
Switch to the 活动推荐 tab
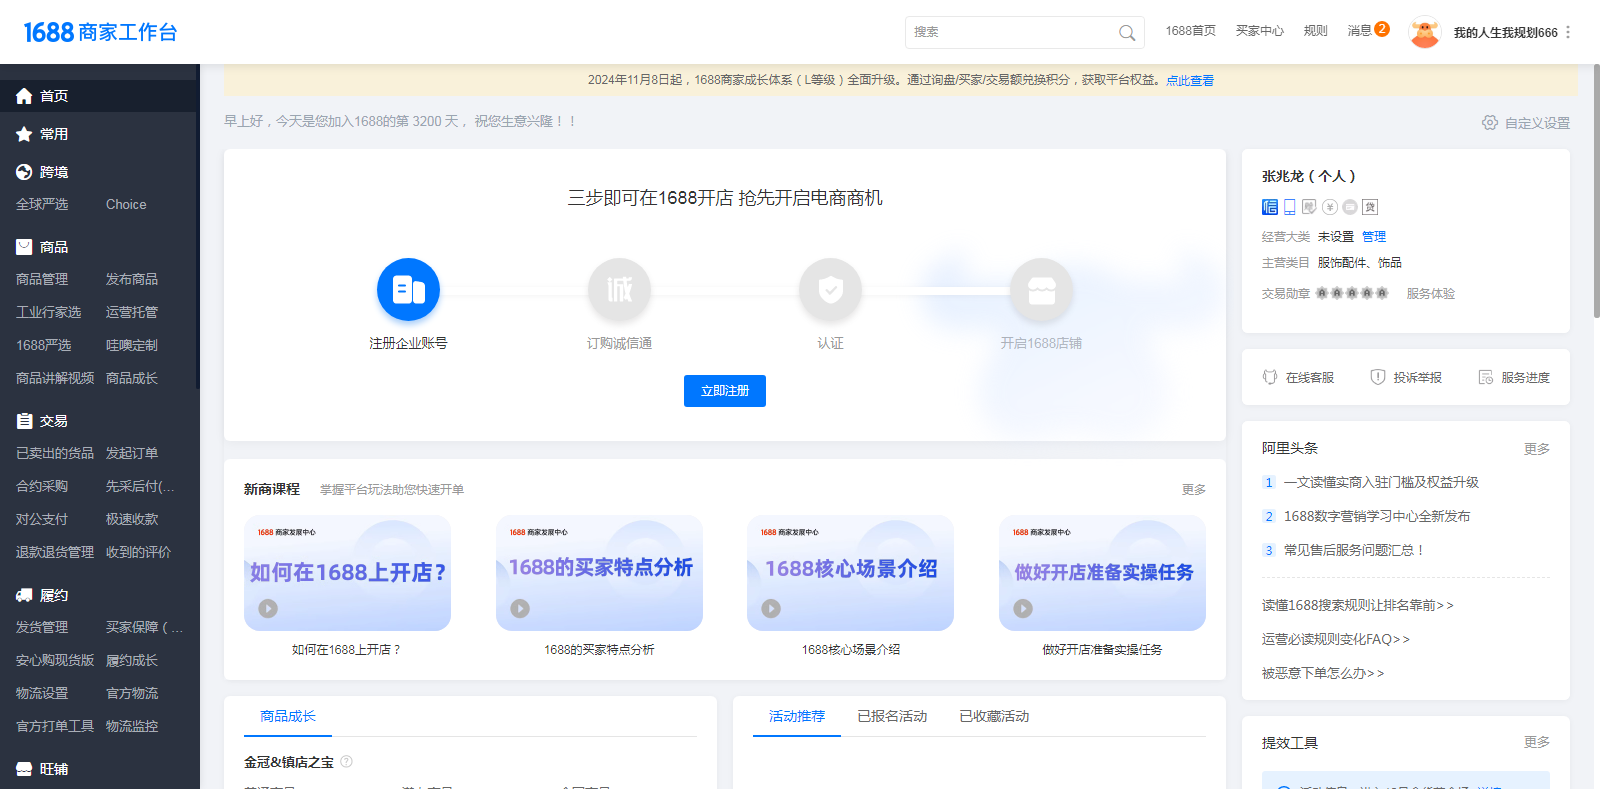[x=797, y=716]
